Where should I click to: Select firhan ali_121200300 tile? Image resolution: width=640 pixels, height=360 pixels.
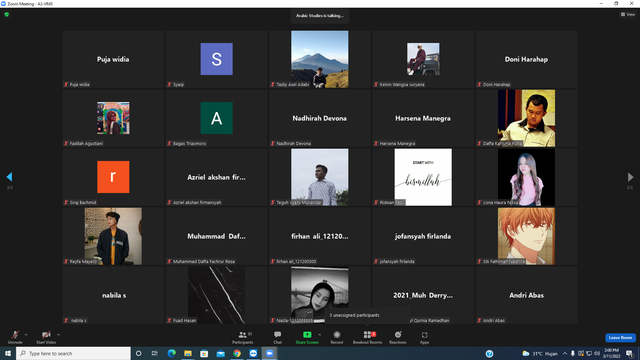tap(320, 236)
